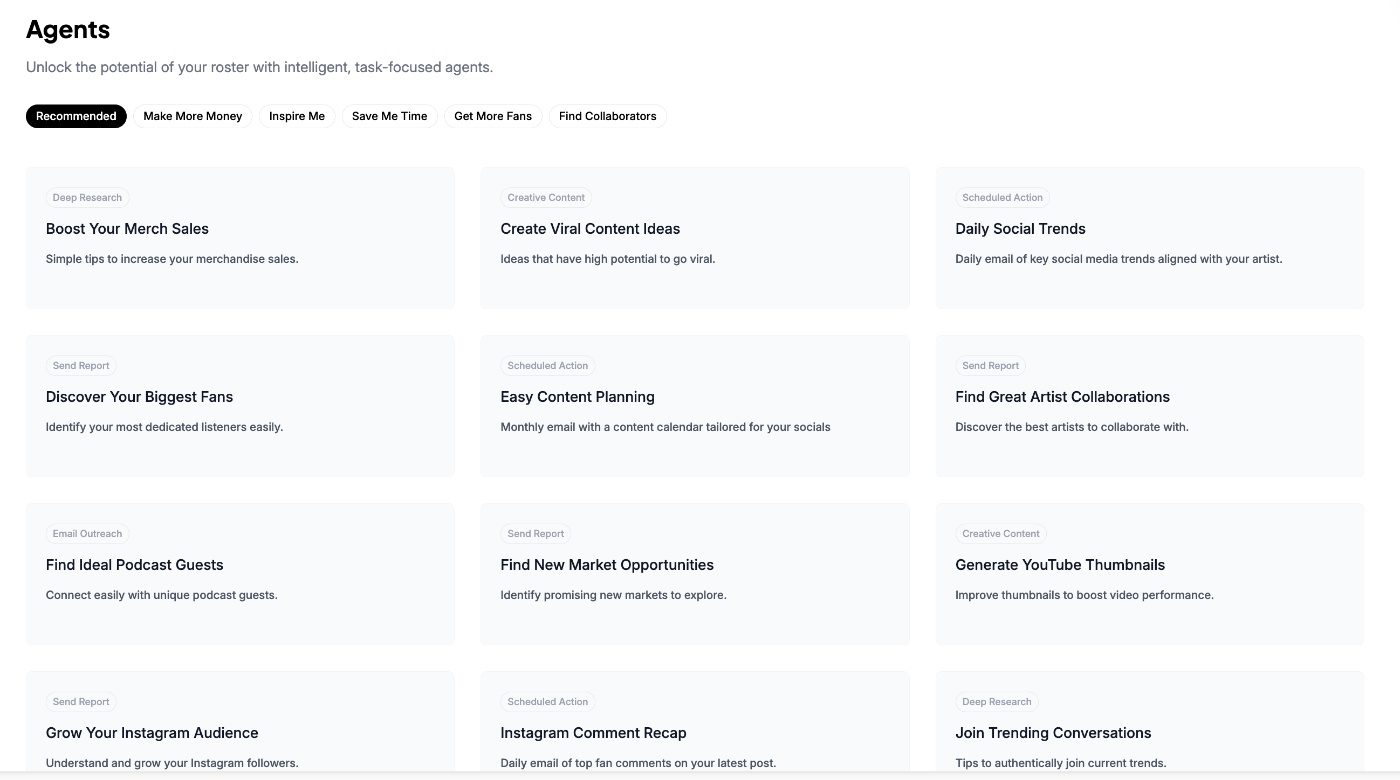Open the Create Viral Content Ideas agent
1400x780 pixels.
pyautogui.click(x=695, y=237)
